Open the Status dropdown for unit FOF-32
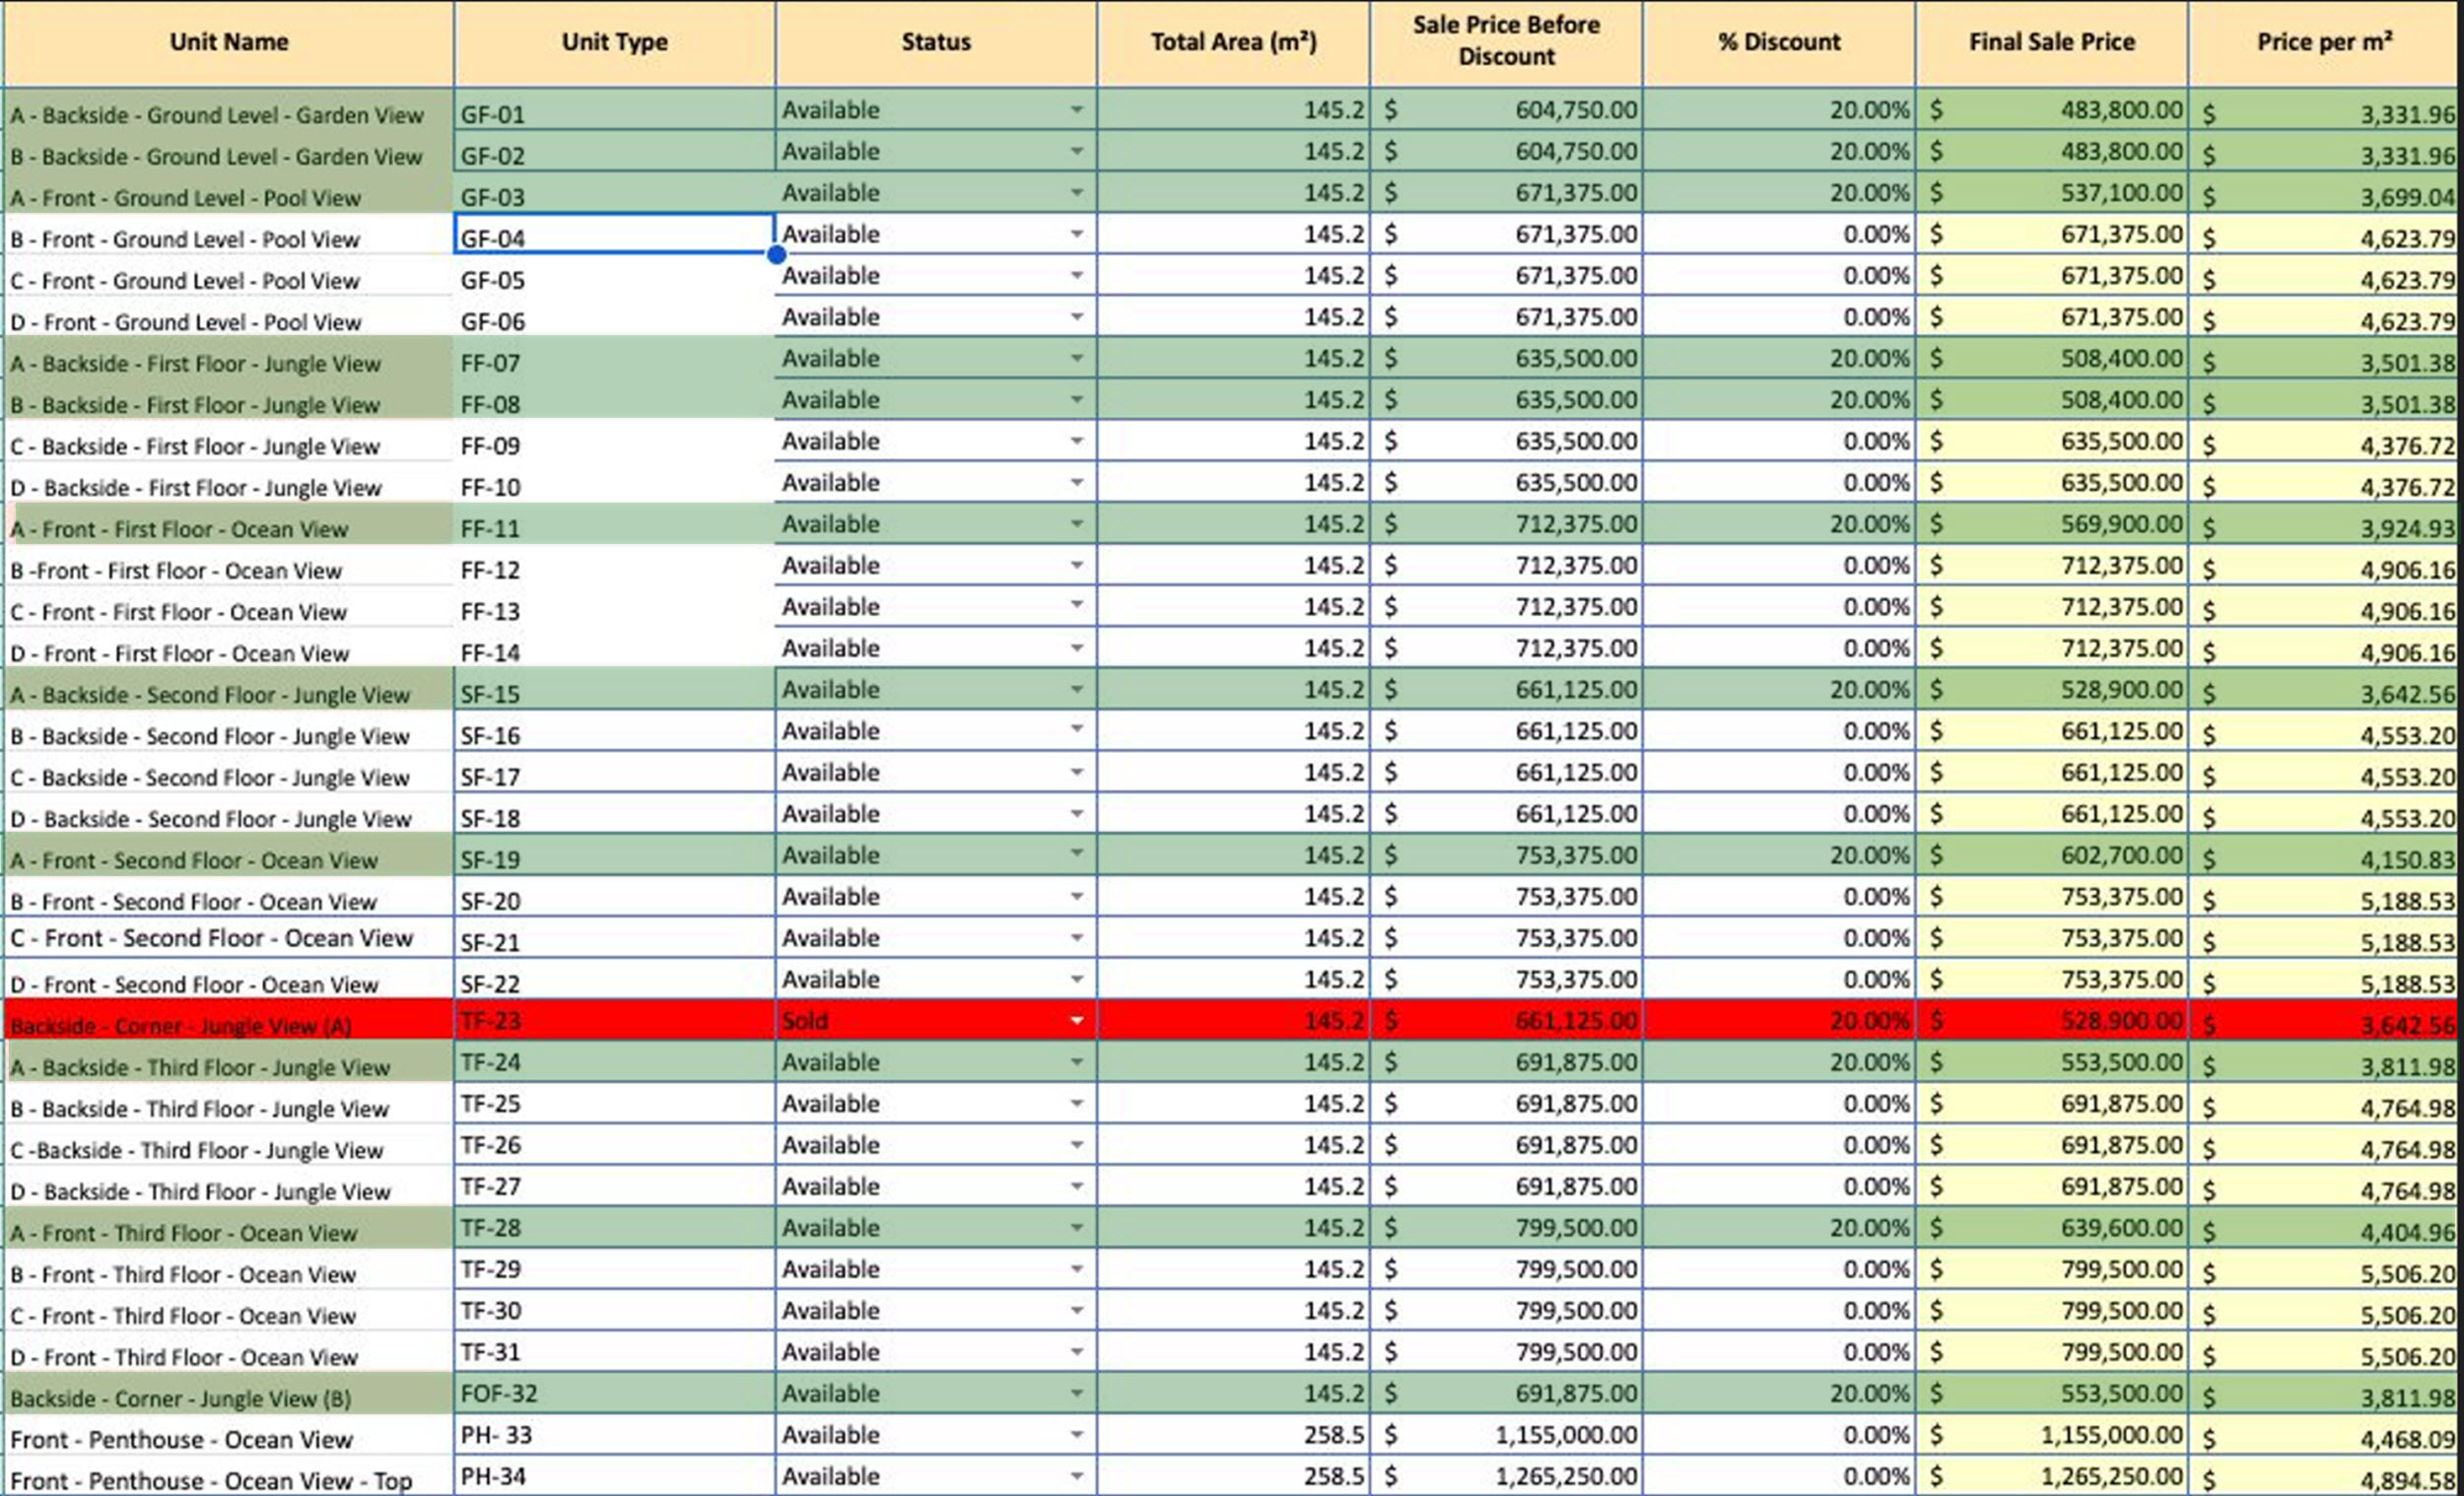 [x=1076, y=1393]
